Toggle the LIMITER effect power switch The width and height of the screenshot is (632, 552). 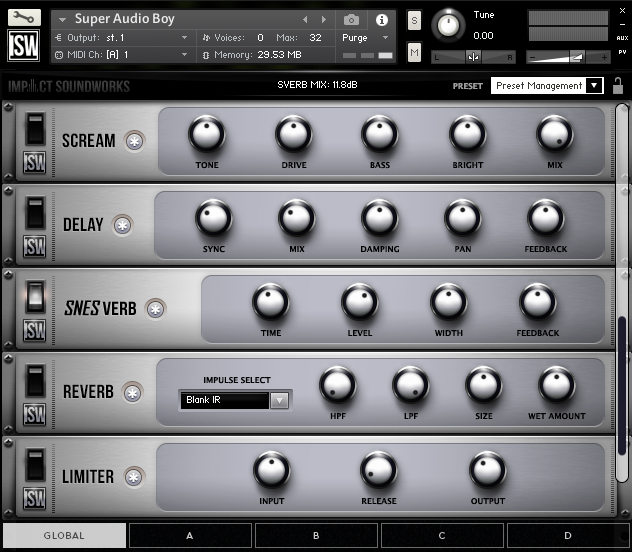pos(35,465)
